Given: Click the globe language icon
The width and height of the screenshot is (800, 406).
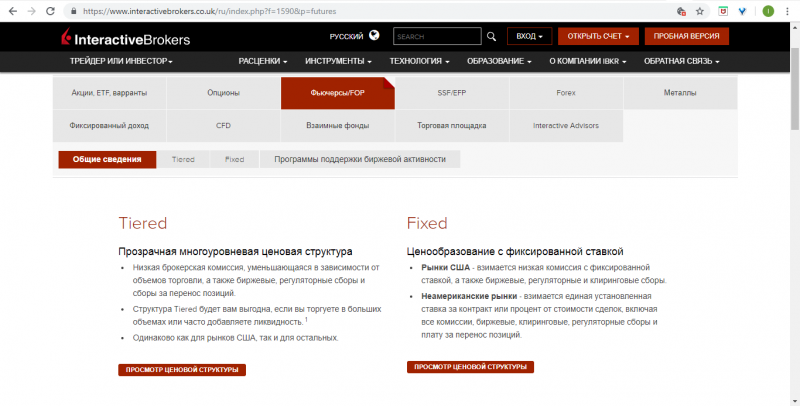Looking at the screenshot, I should point(374,35).
